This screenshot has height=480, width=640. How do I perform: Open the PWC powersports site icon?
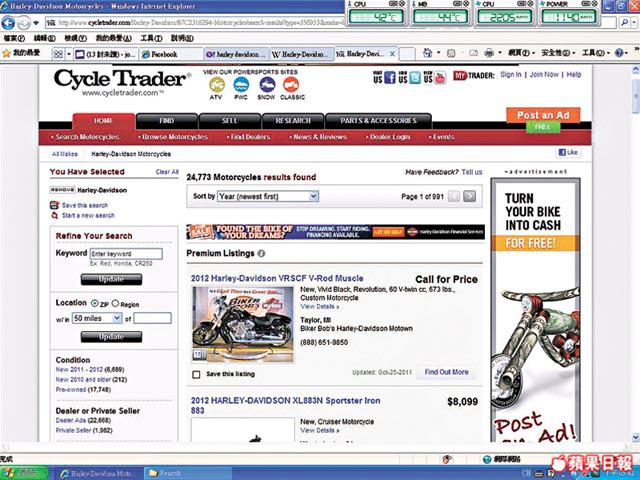pos(241,85)
